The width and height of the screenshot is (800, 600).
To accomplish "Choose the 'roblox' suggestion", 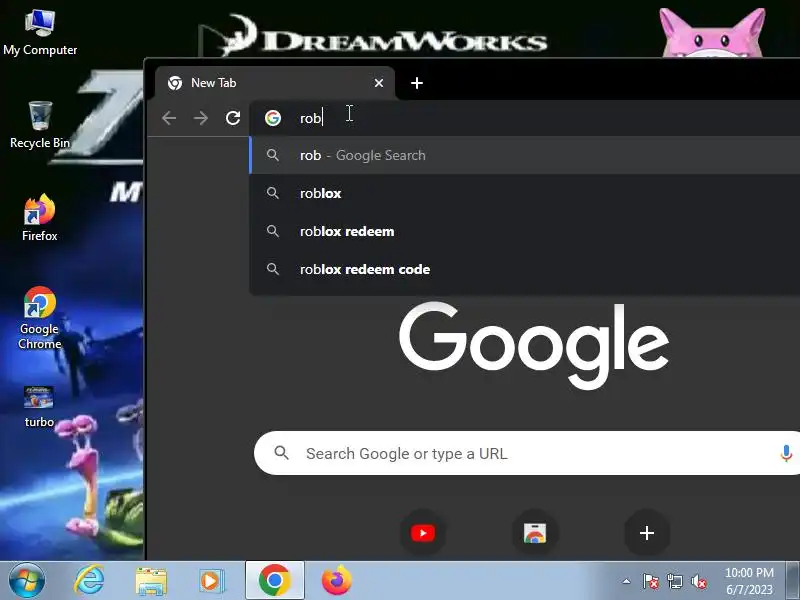I will tap(524, 193).
